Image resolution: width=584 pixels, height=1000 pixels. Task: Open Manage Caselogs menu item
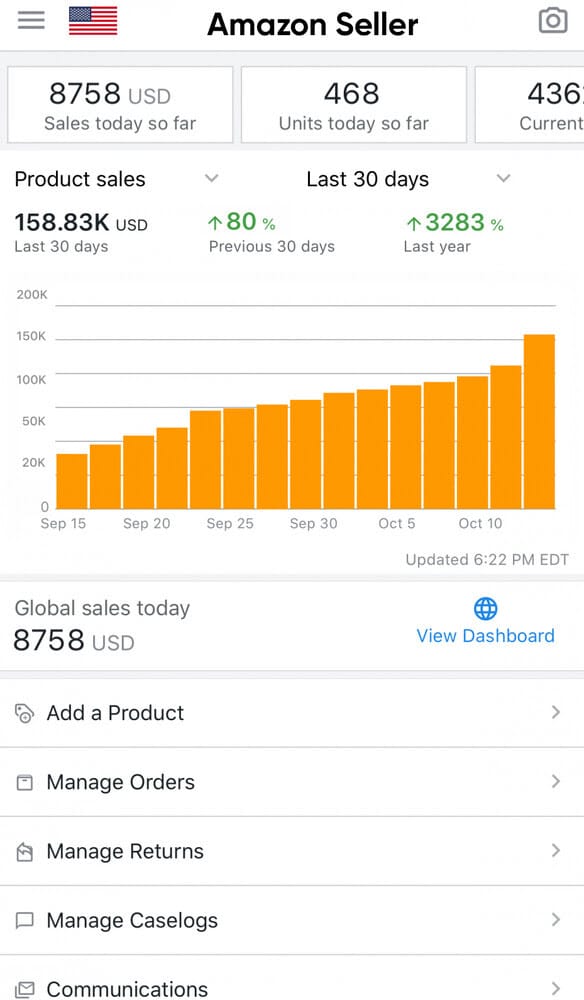coord(292,920)
